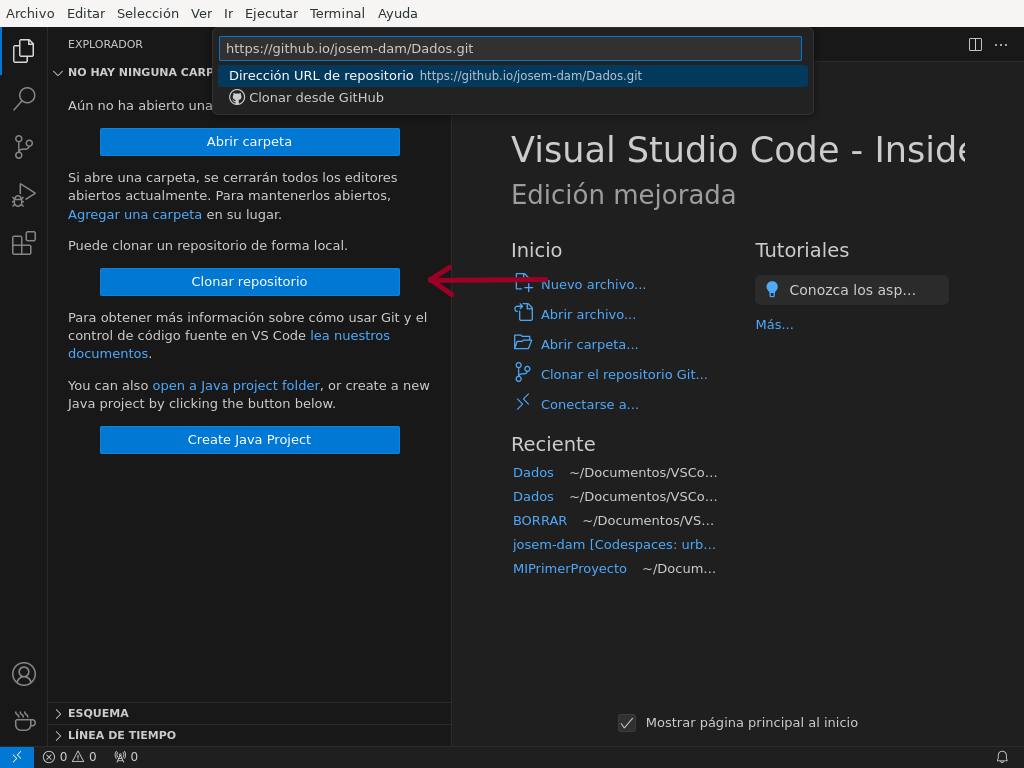Click the new file icon beside Nuevo archivo
This screenshot has width=1024, height=768.
523,283
